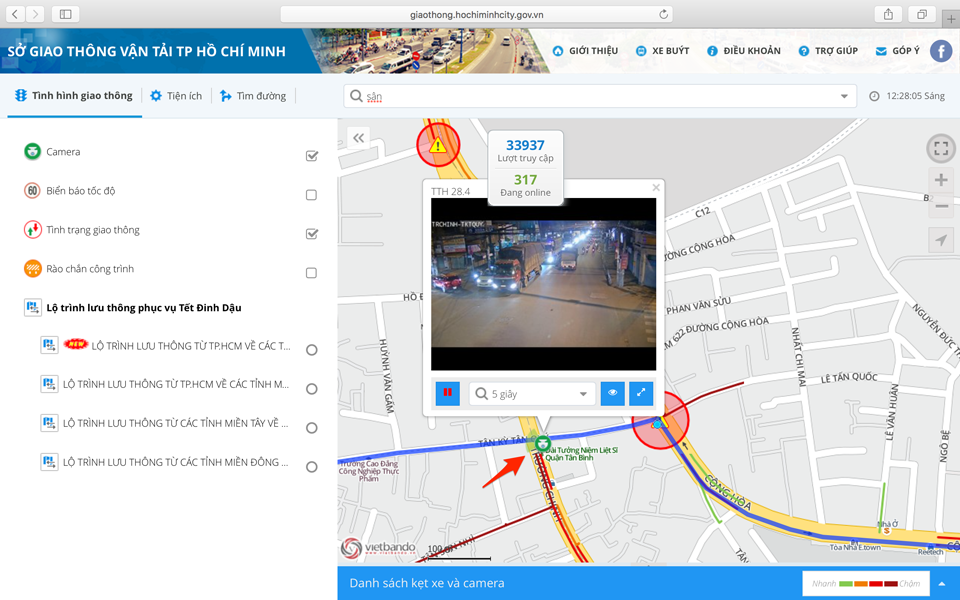Focus the giaothong.hochiminhcity.gov.vn address bar
Image resolution: width=960 pixels, height=600 pixels.
pos(476,14)
